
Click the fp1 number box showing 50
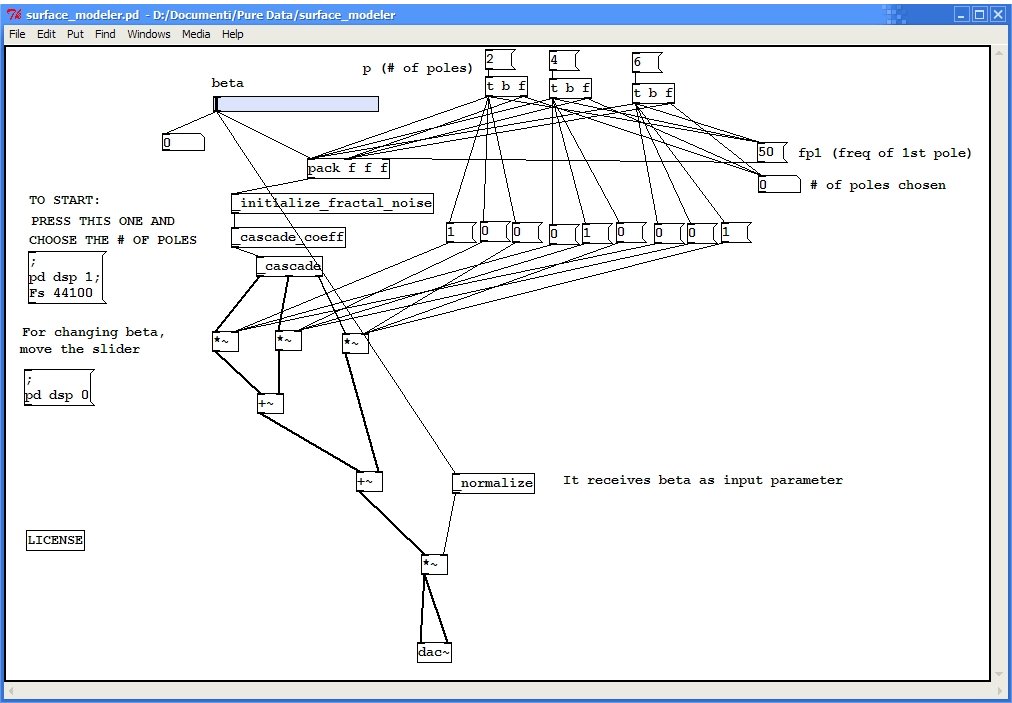(772, 152)
